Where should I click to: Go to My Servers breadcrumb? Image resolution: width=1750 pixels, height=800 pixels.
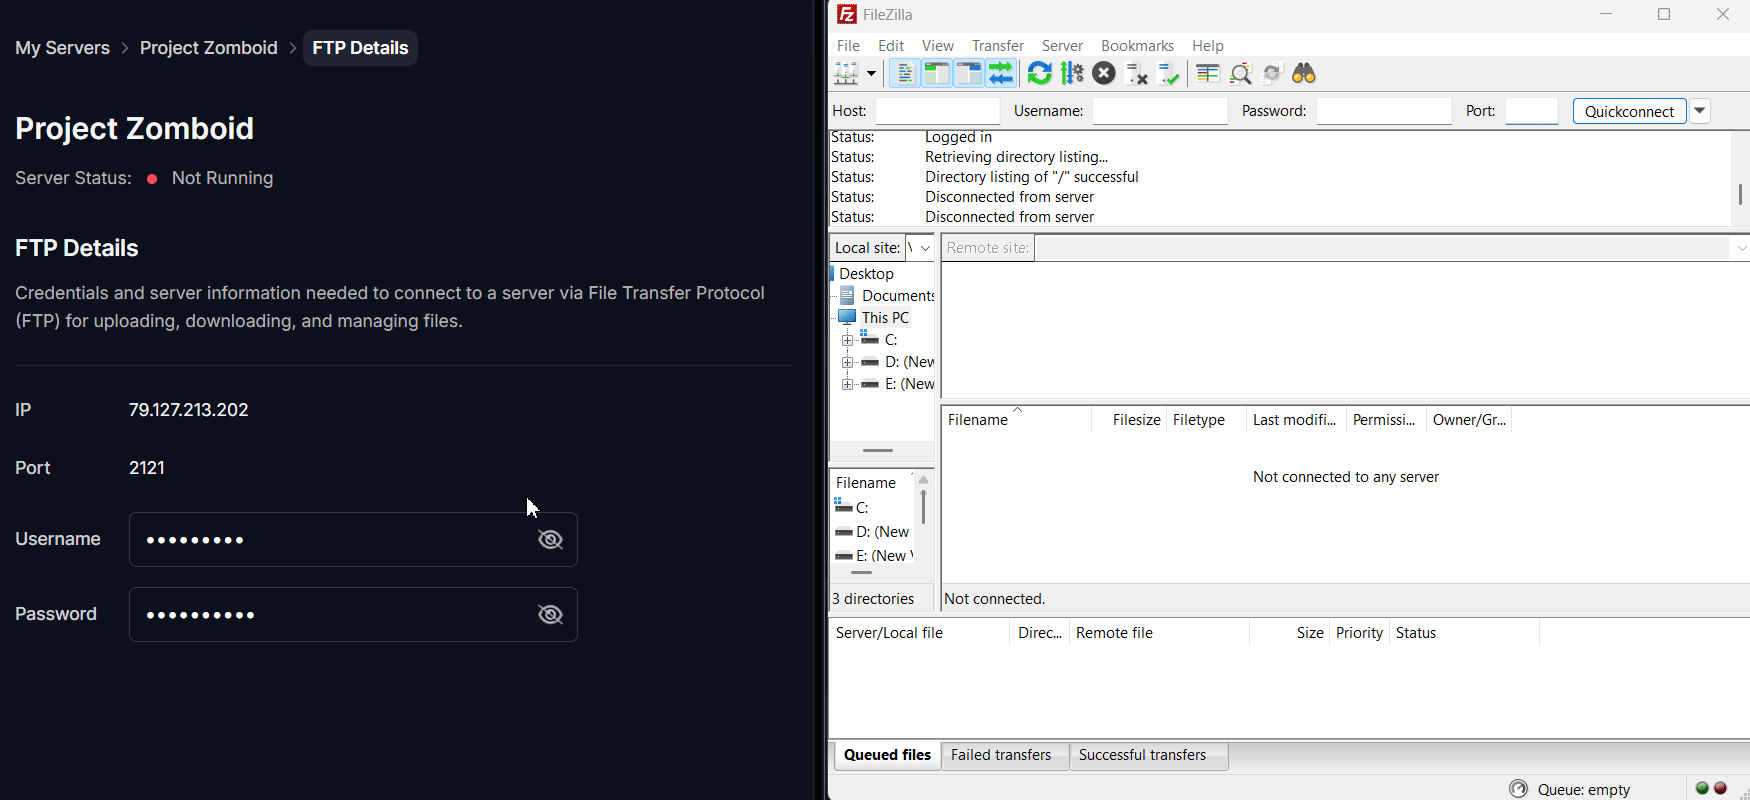pyautogui.click(x=62, y=48)
